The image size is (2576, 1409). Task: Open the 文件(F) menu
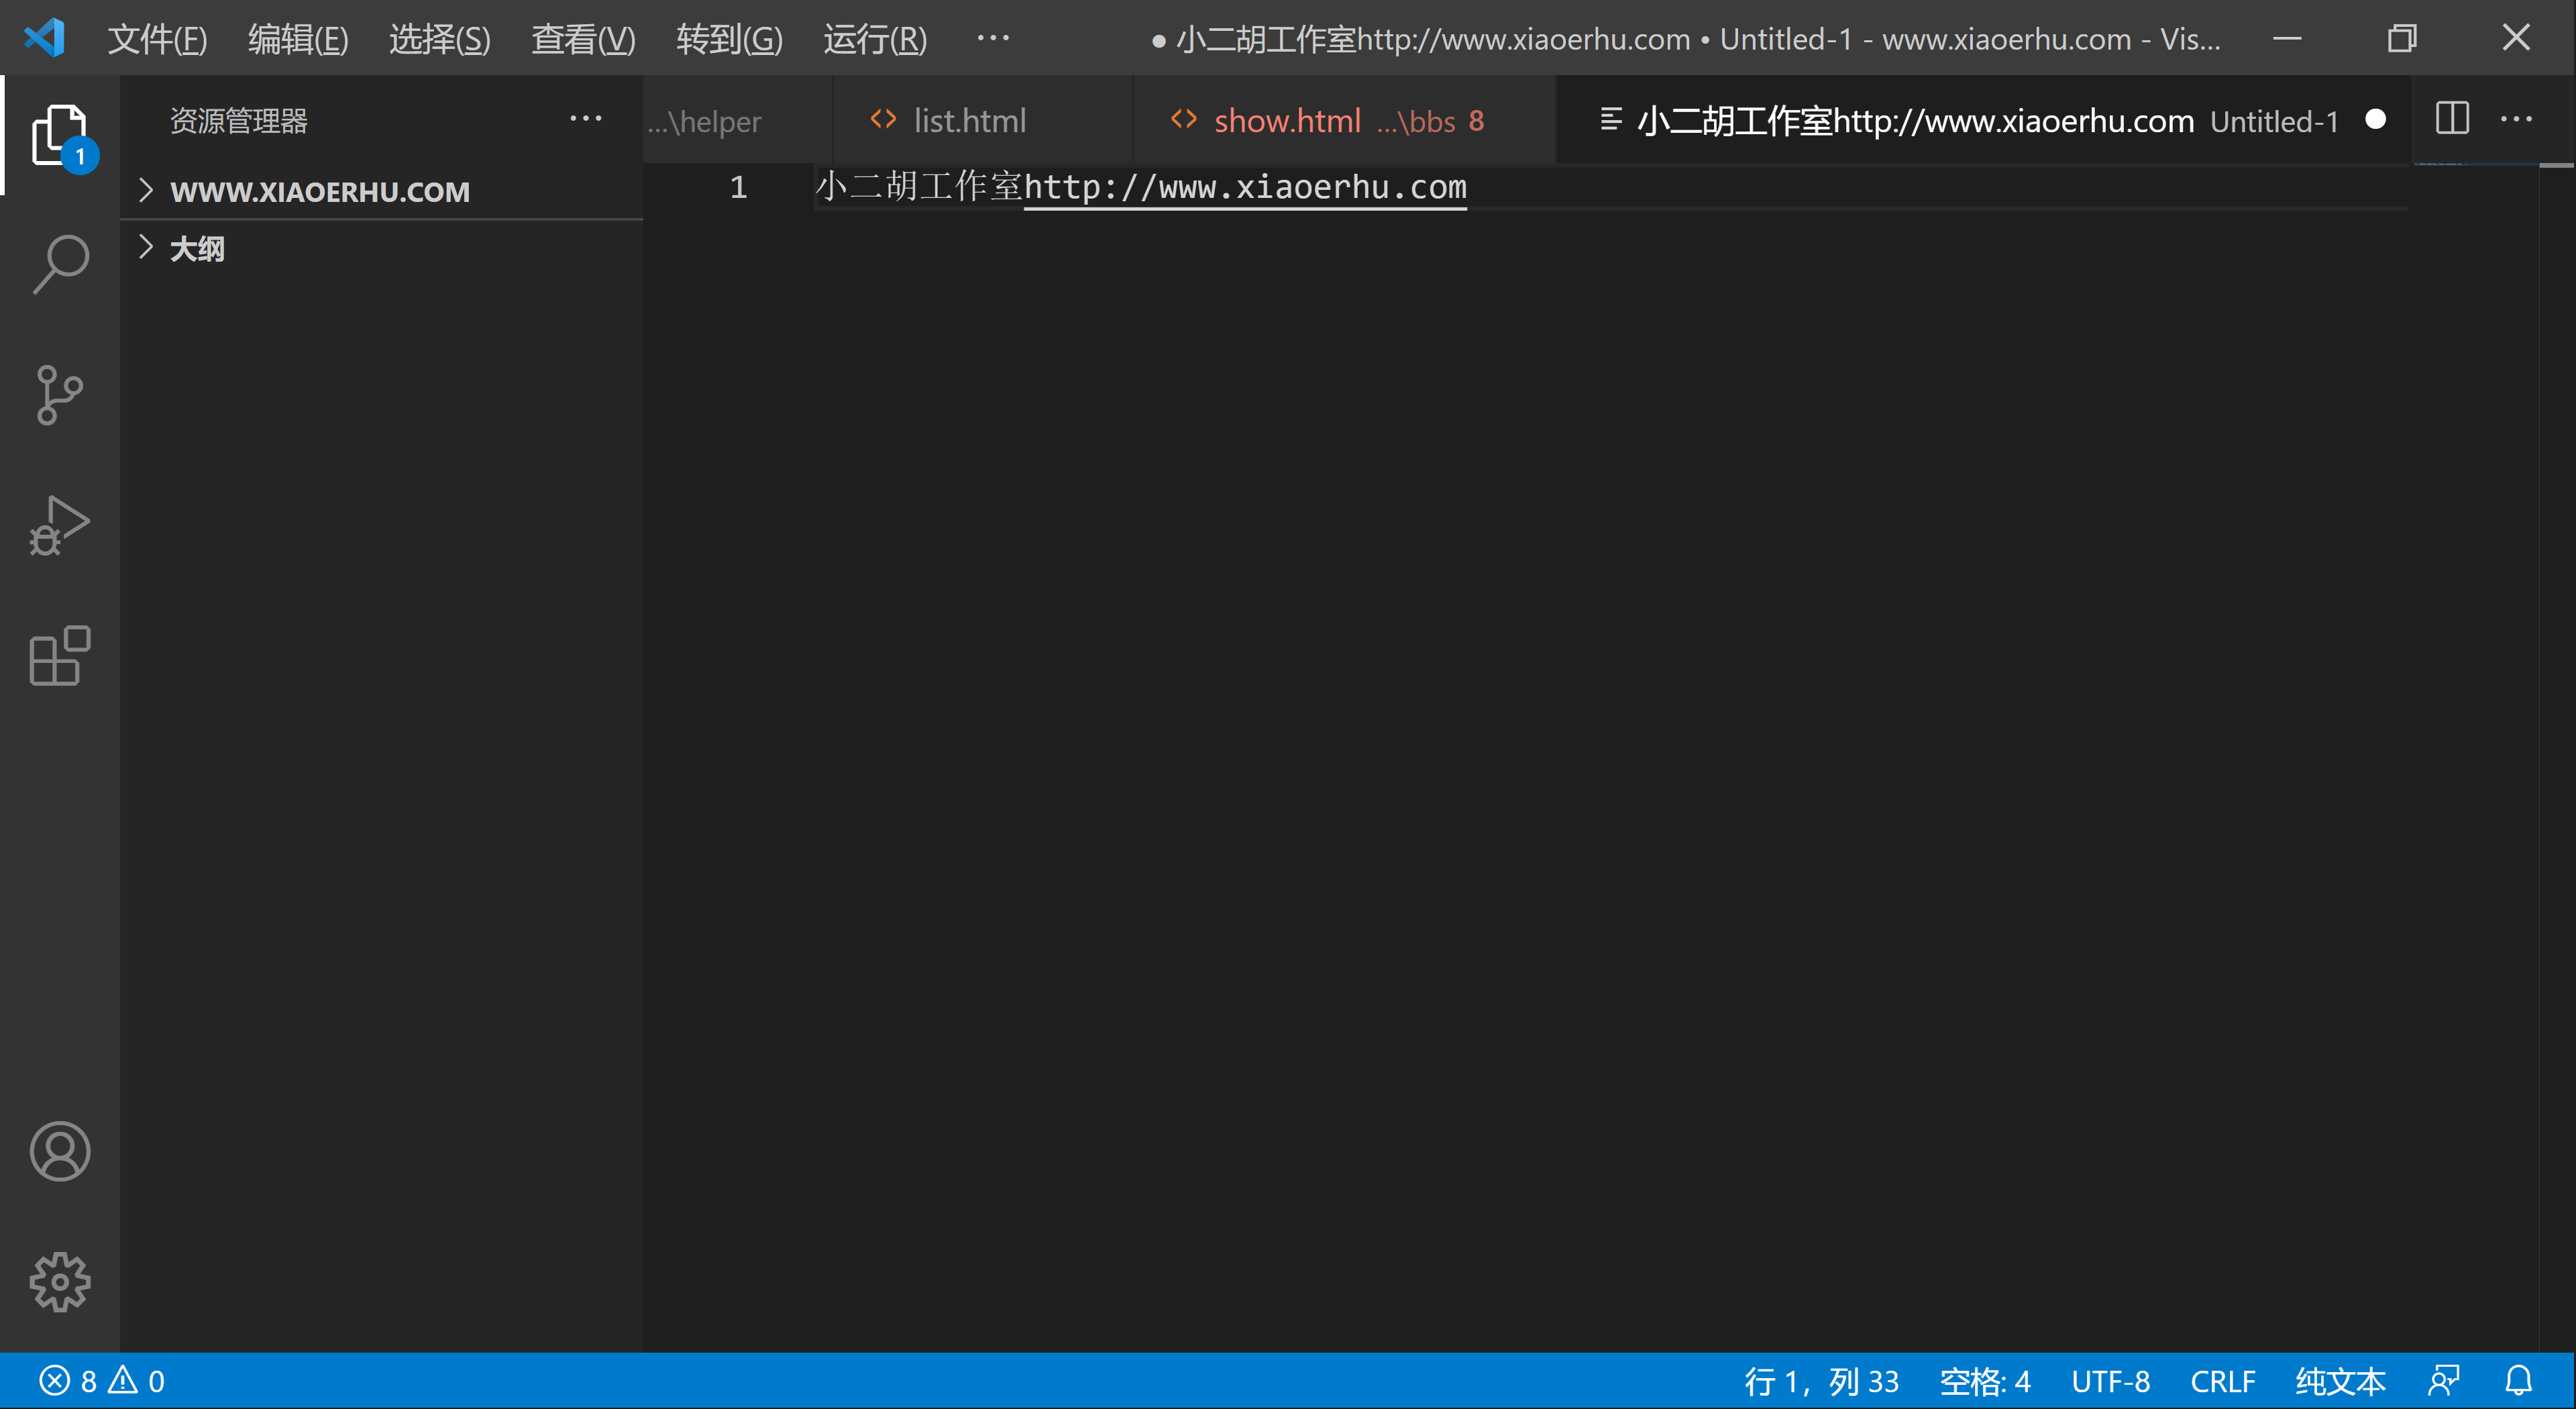[157, 39]
